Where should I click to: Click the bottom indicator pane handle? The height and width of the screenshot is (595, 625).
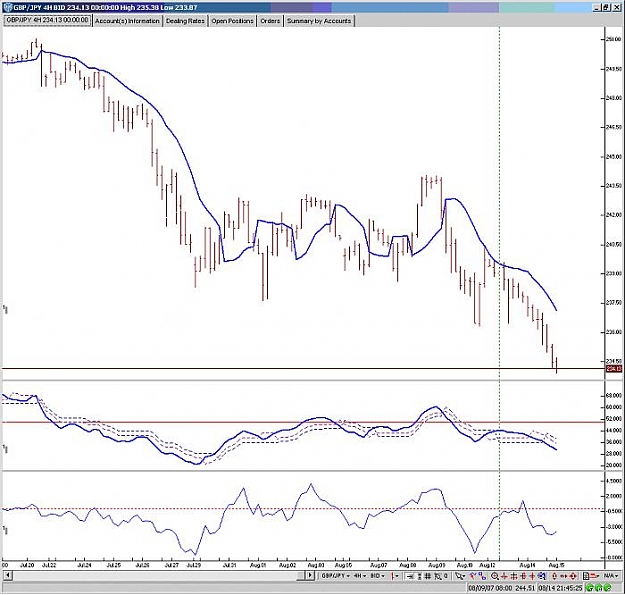(5, 530)
